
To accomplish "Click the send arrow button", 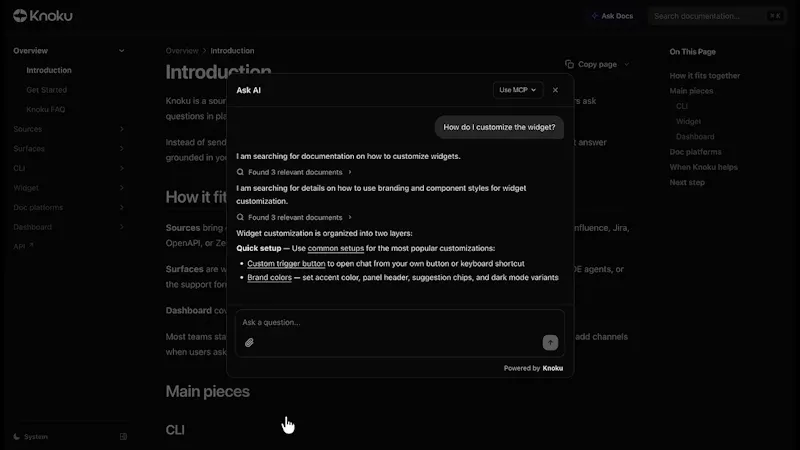I will click(x=550, y=342).
